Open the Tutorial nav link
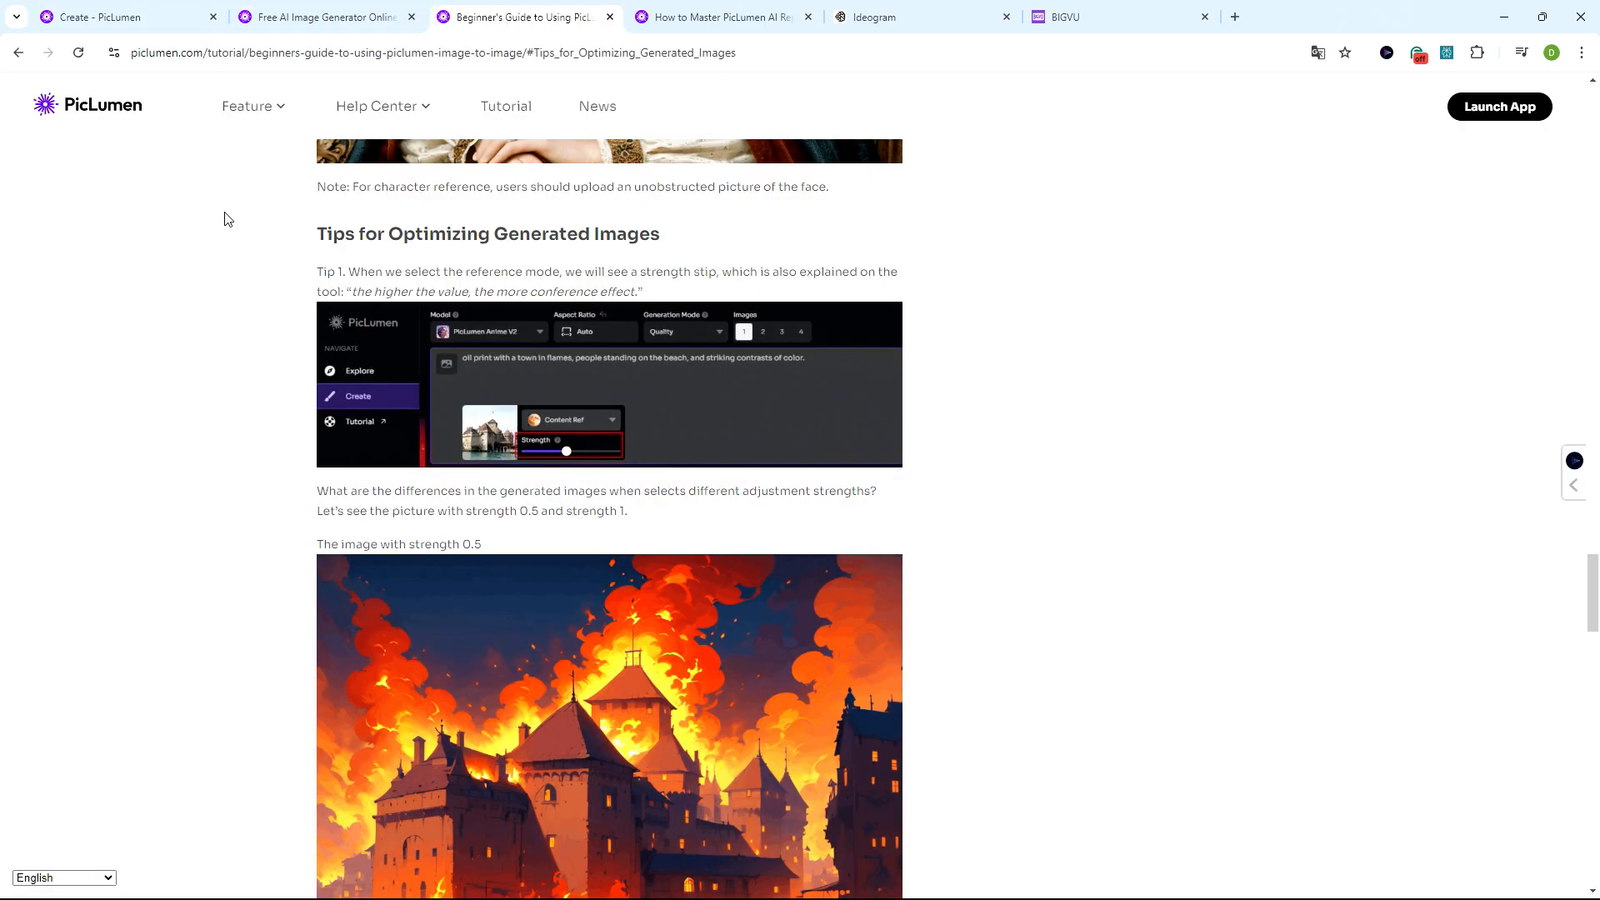Image resolution: width=1600 pixels, height=900 pixels. click(x=506, y=106)
